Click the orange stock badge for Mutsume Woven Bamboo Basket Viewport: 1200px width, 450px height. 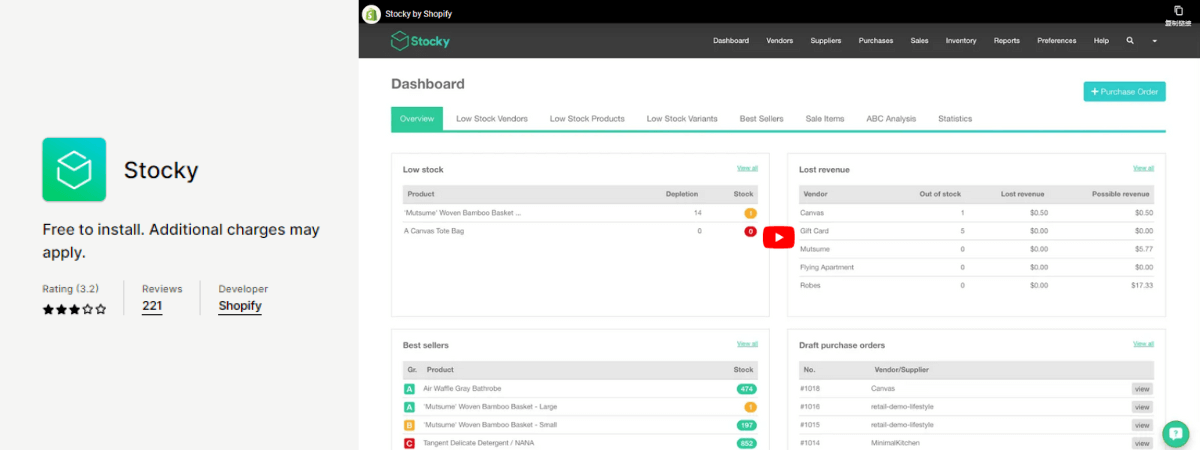coord(750,213)
